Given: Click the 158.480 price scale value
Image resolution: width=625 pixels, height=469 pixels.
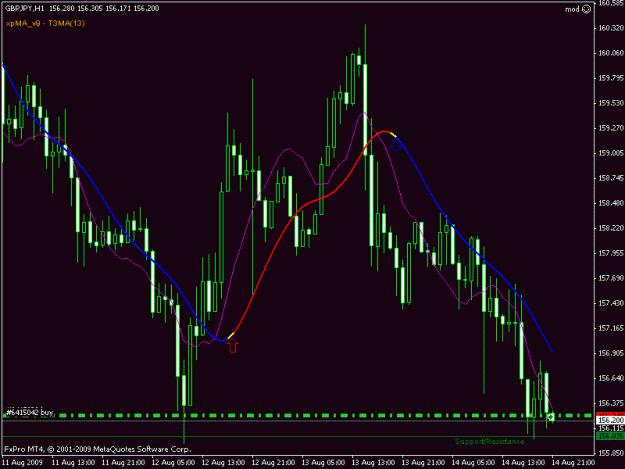Looking at the screenshot, I should pyautogui.click(x=611, y=203).
